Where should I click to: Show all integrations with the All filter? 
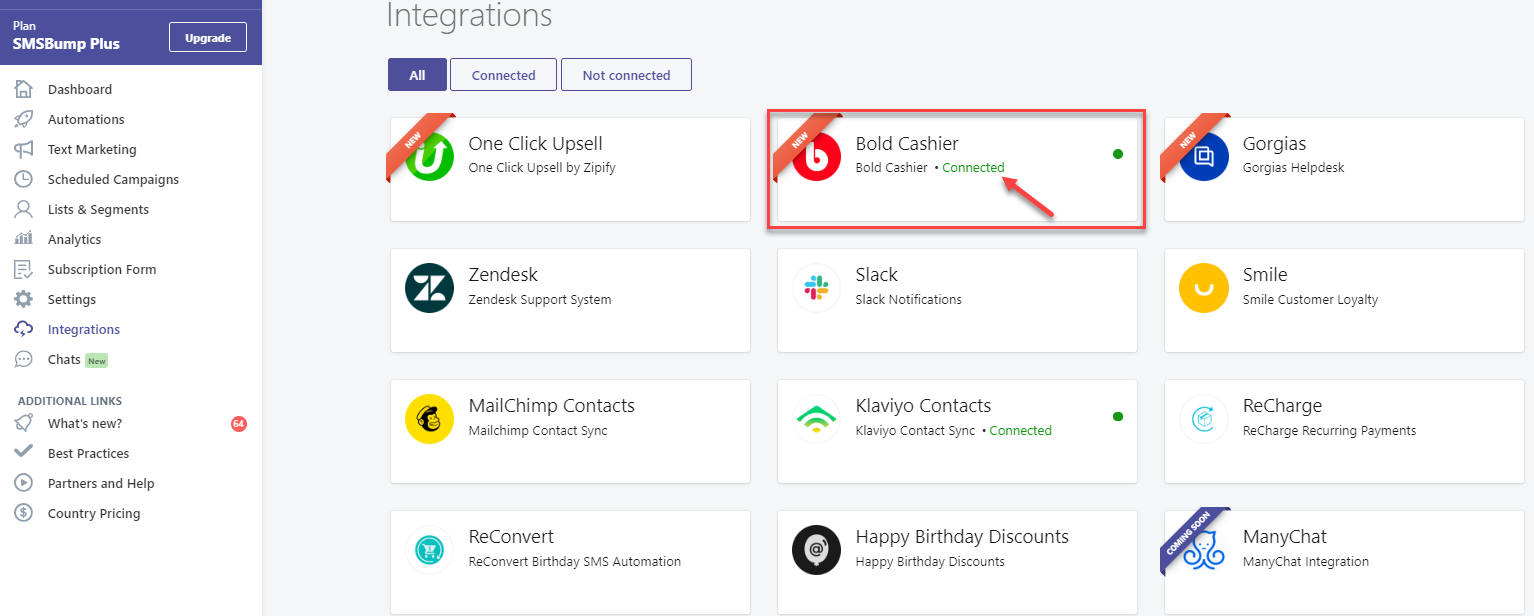click(x=417, y=75)
